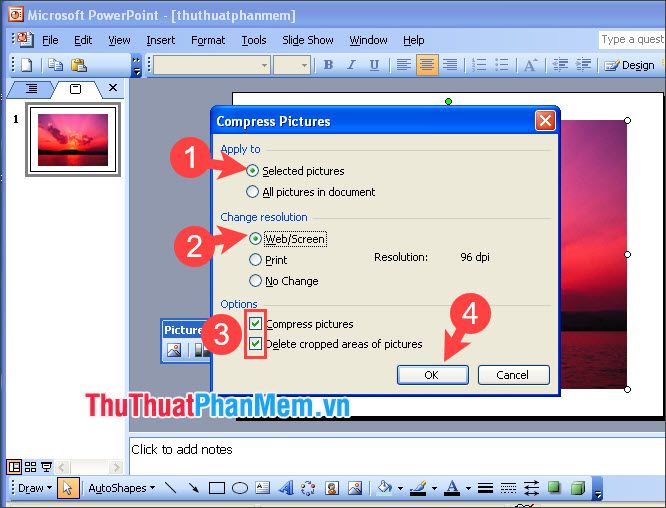
Task: Insert Picture from file in Drawing toolbar
Action: point(355,488)
